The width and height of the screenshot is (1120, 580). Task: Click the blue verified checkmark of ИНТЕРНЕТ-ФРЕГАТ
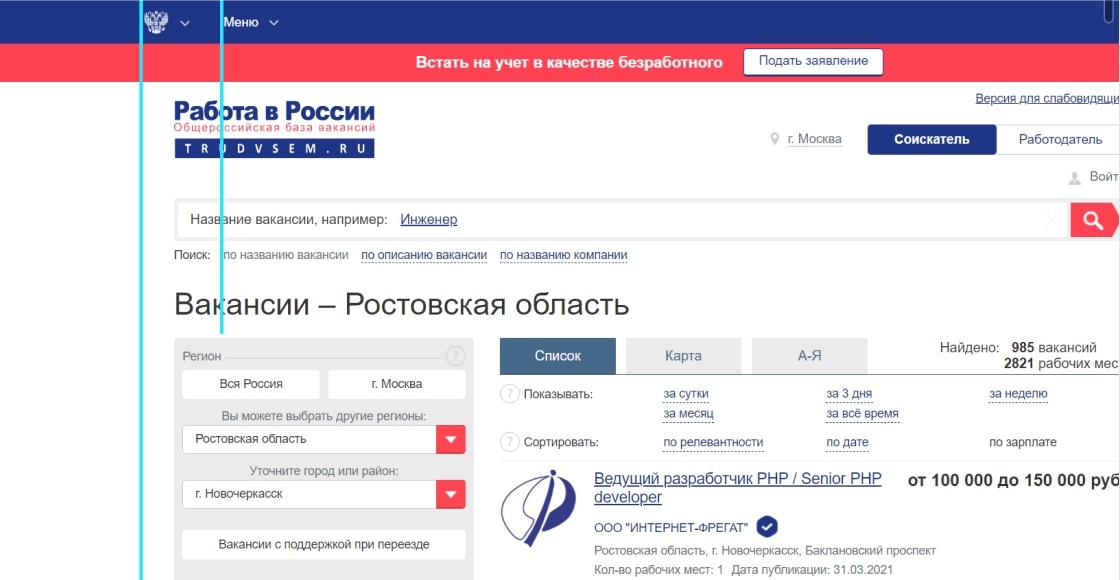[x=766, y=525]
